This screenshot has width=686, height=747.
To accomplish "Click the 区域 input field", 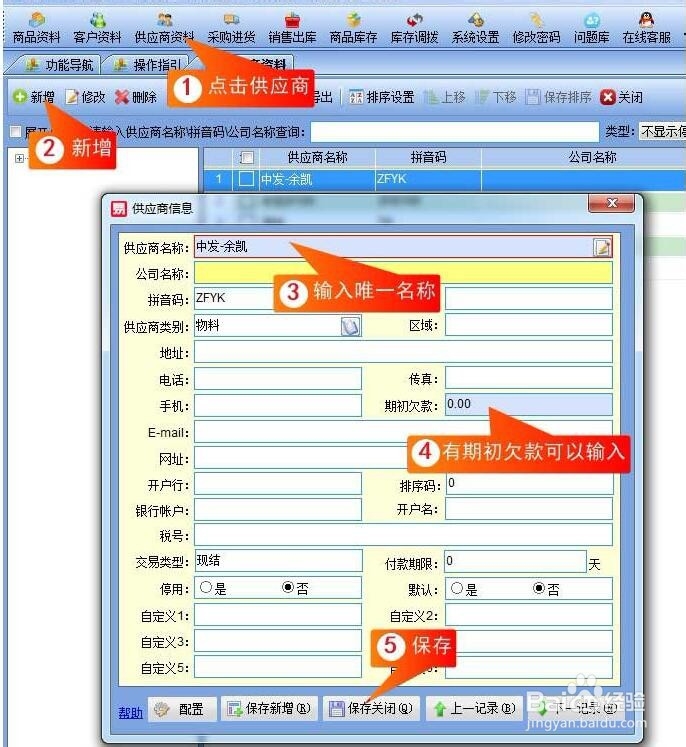I will pyautogui.click(x=529, y=325).
